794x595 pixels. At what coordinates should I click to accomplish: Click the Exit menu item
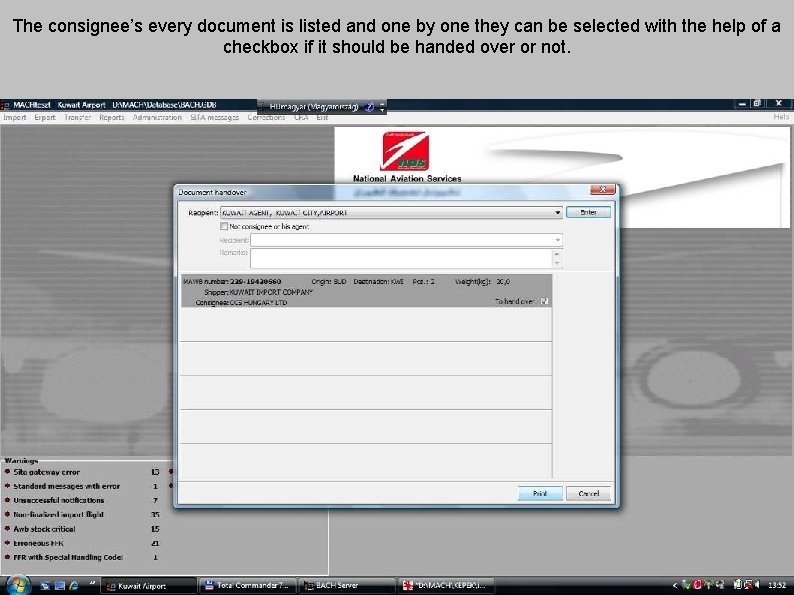pos(323,117)
